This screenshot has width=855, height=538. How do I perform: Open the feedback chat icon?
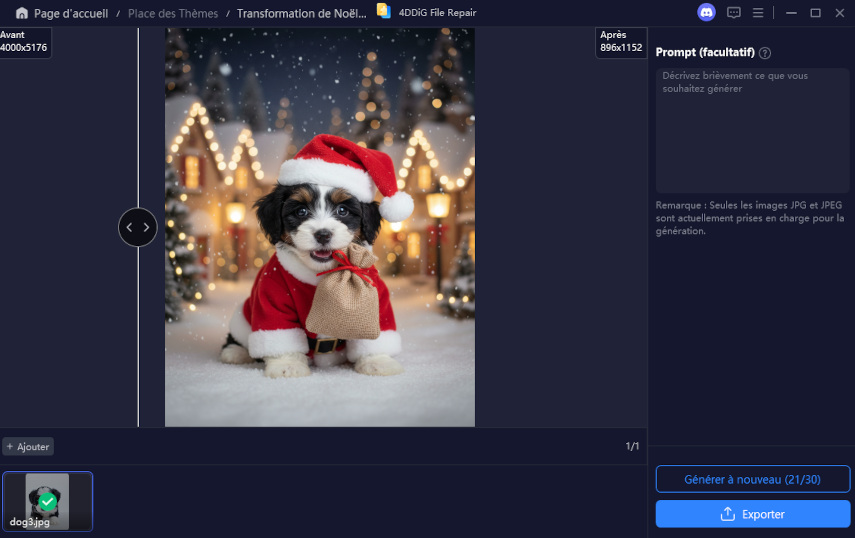tap(733, 13)
